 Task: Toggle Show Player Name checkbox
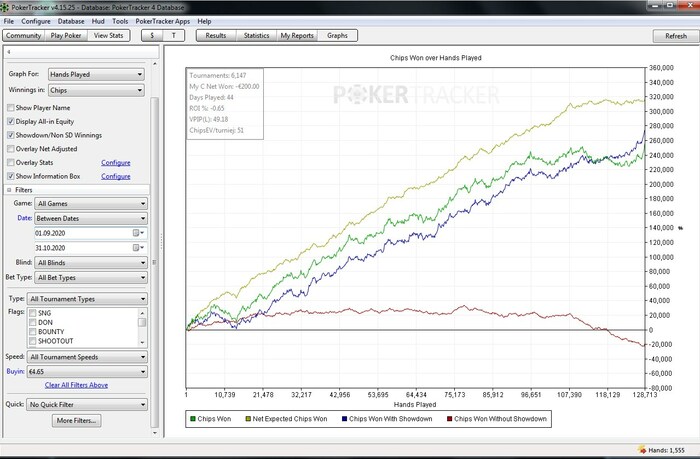point(11,108)
